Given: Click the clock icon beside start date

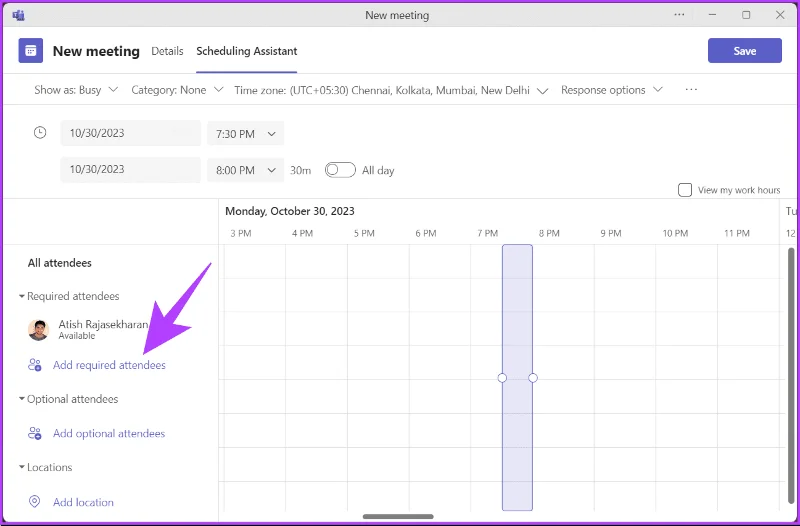Looking at the screenshot, I should [x=40, y=133].
